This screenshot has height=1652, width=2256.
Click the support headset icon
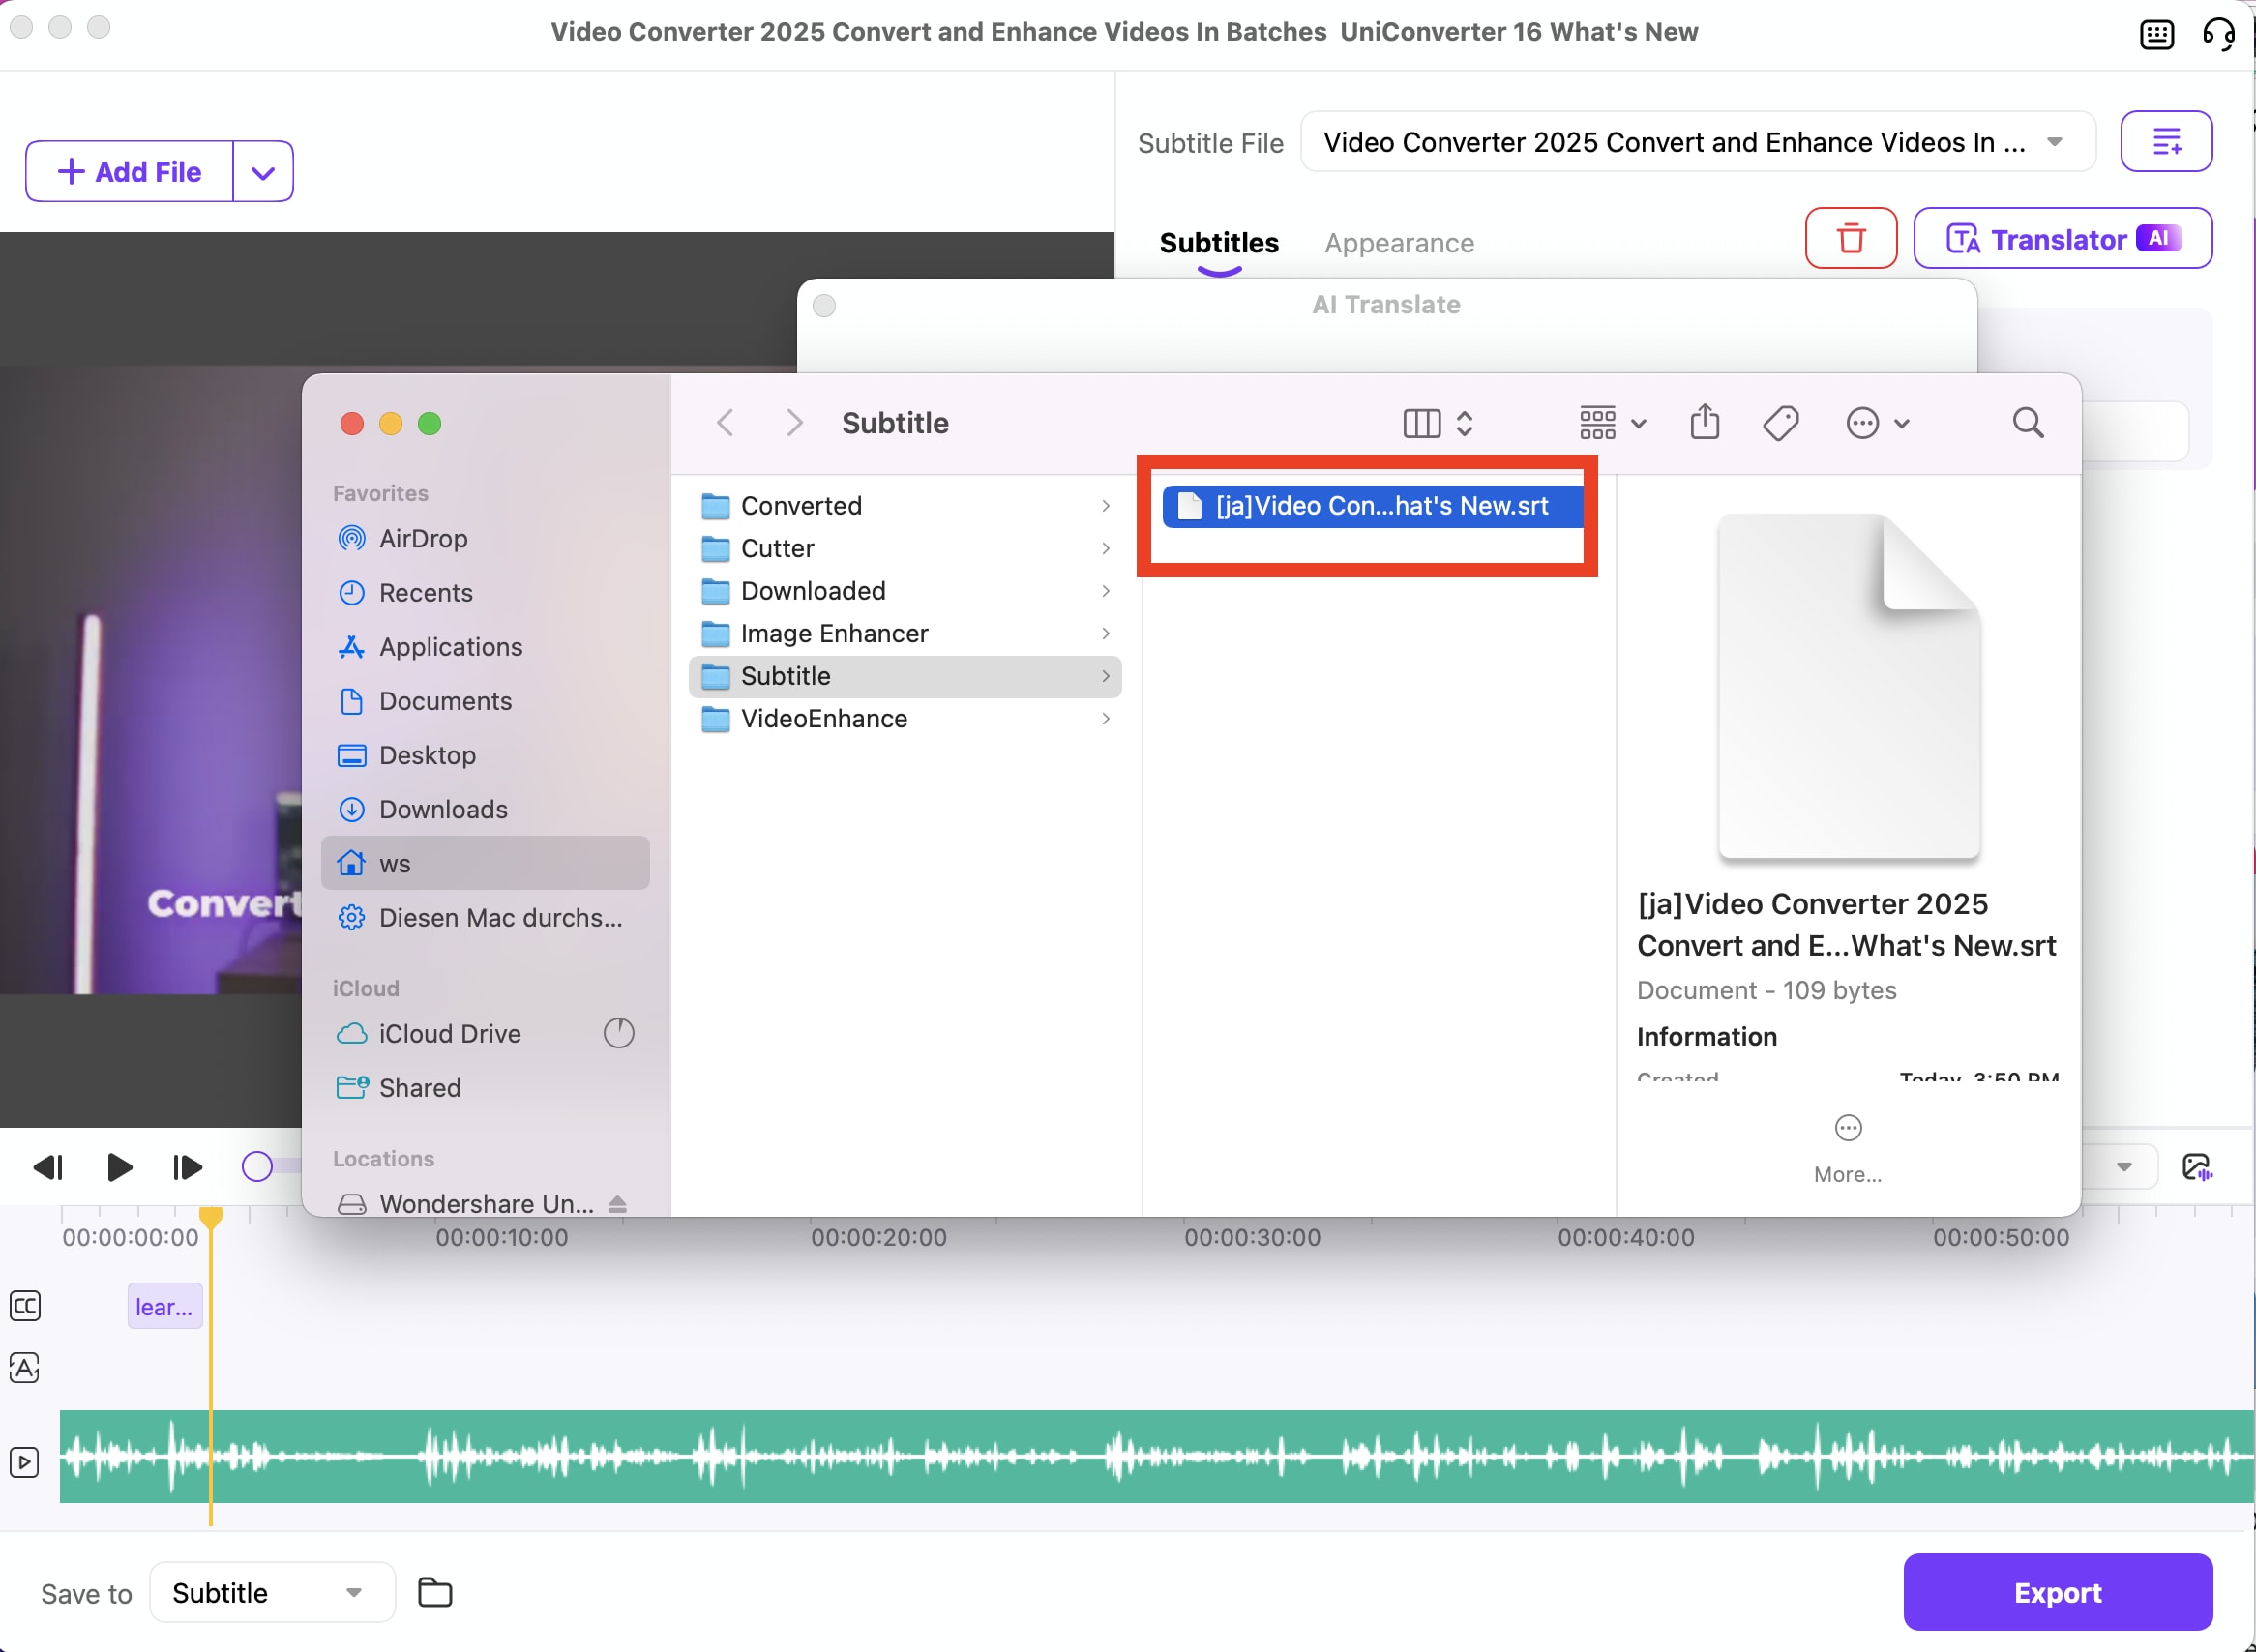coord(2218,34)
